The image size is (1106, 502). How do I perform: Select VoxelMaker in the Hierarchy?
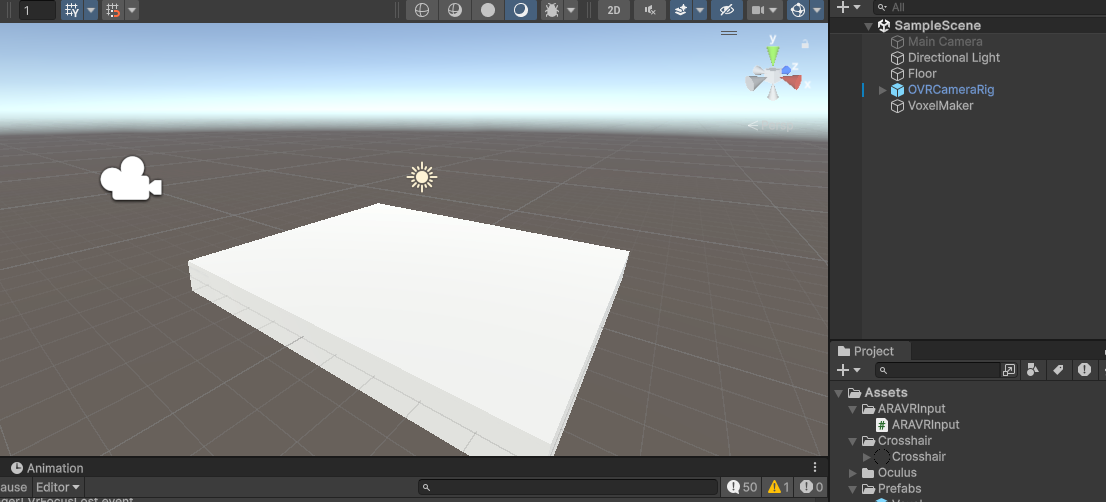[x=940, y=106]
